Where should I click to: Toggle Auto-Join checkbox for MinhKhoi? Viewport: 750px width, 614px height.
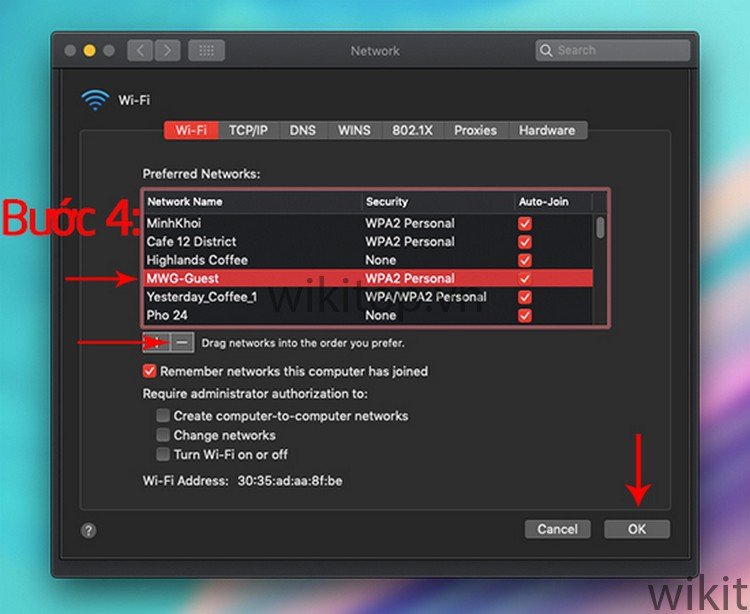tap(525, 224)
